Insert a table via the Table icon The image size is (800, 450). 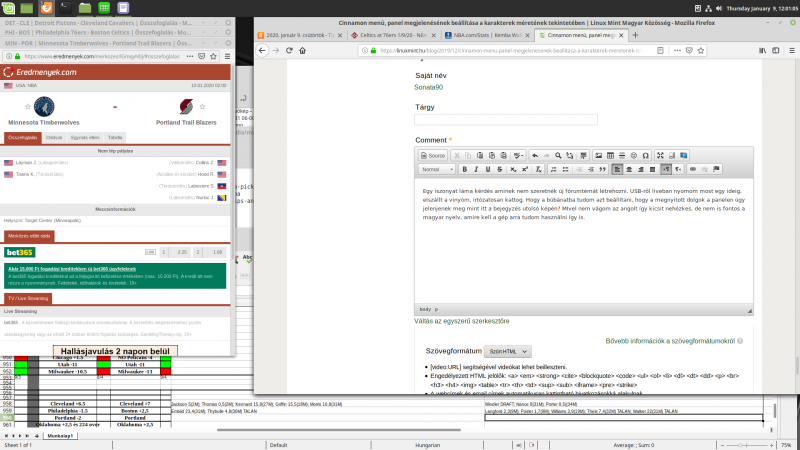pyautogui.click(x=610, y=156)
